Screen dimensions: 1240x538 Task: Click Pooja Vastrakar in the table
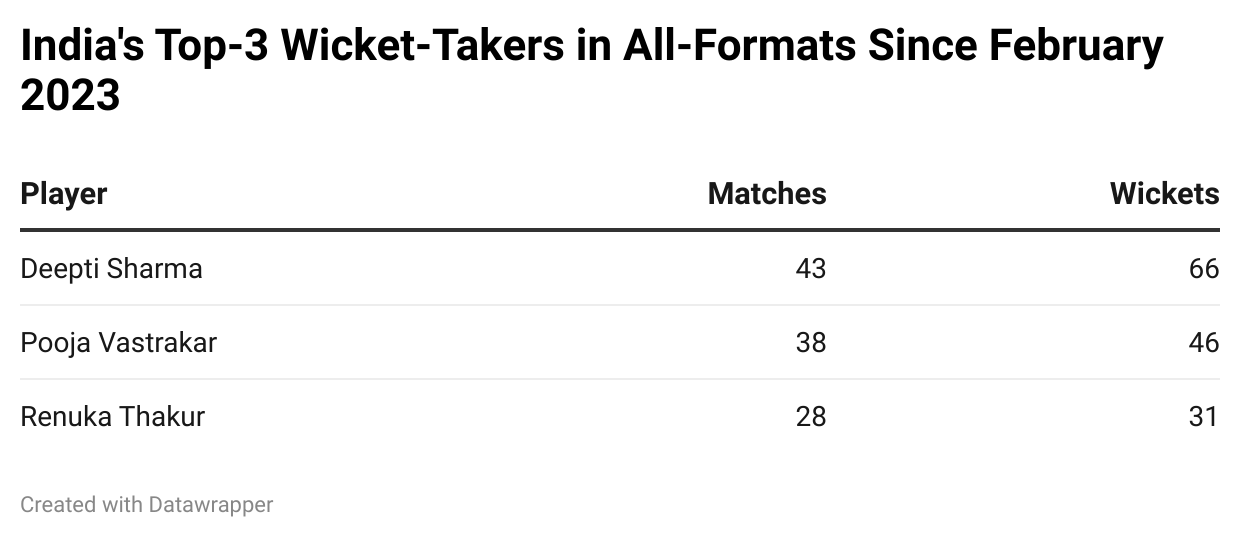pyautogui.click(x=118, y=343)
